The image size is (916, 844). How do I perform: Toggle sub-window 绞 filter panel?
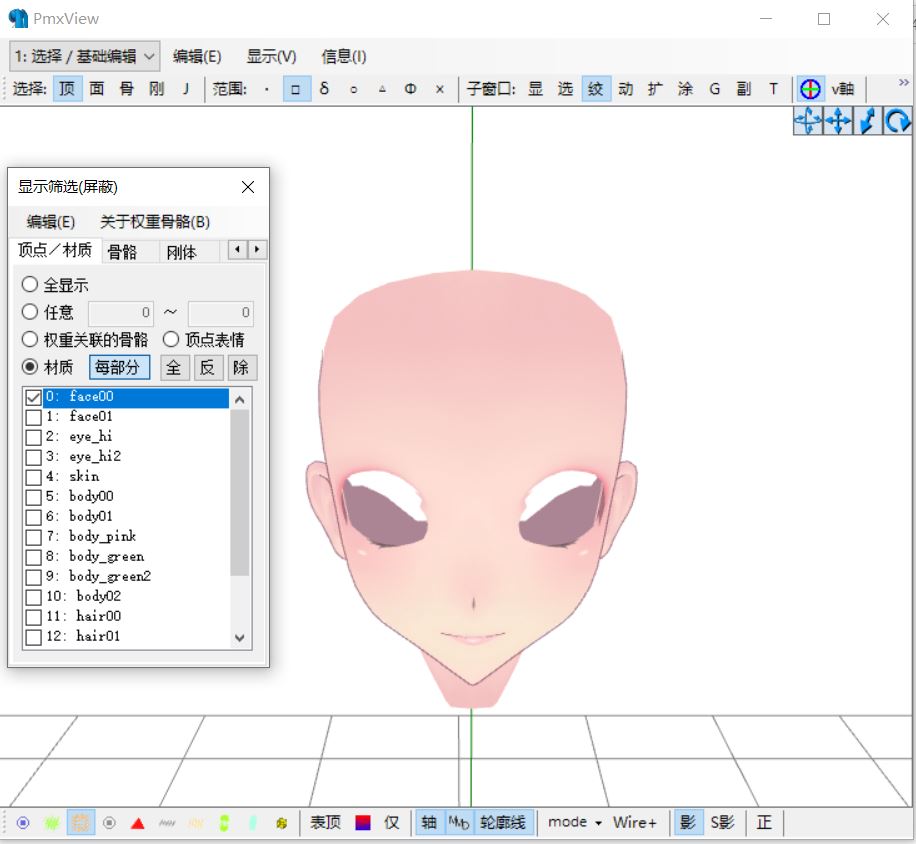click(596, 89)
